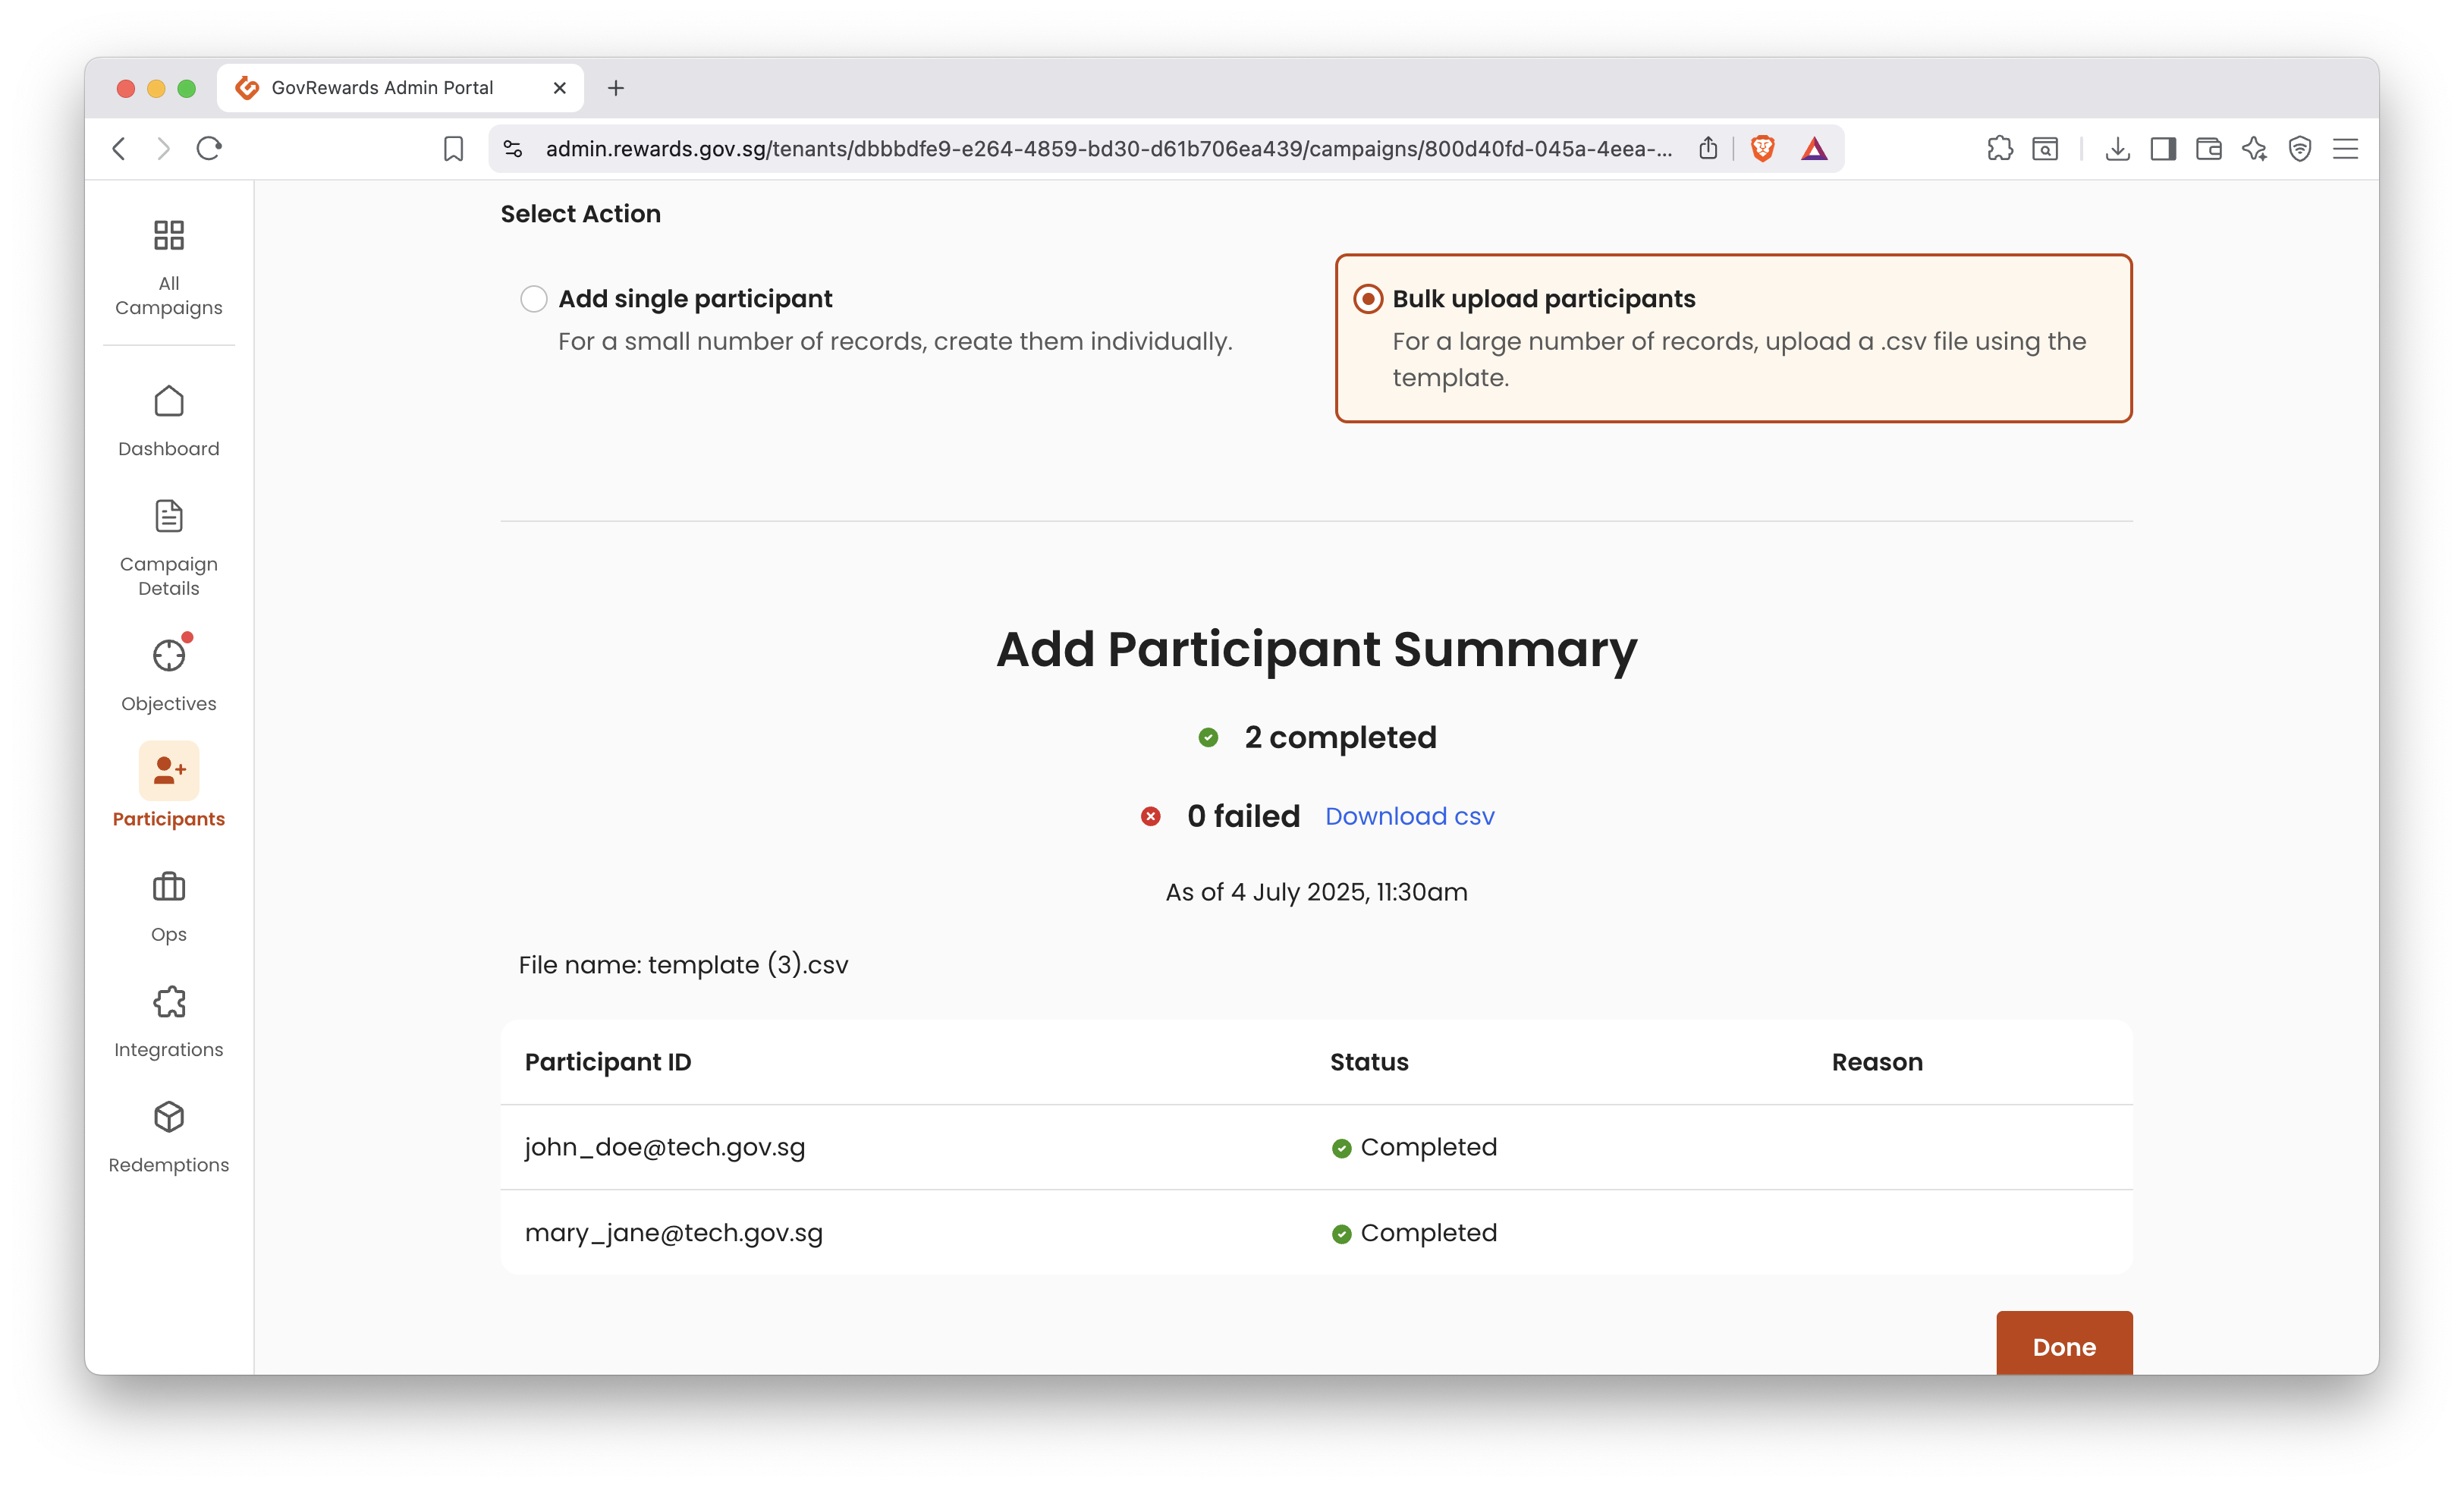
Task: Open the page share options
Action: (x=1708, y=148)
